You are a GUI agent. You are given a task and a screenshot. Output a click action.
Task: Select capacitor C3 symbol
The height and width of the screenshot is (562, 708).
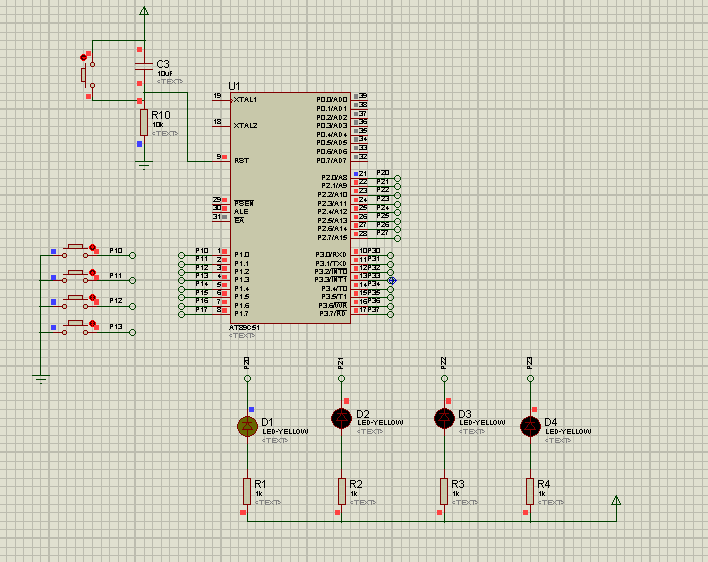coord(144,69)
